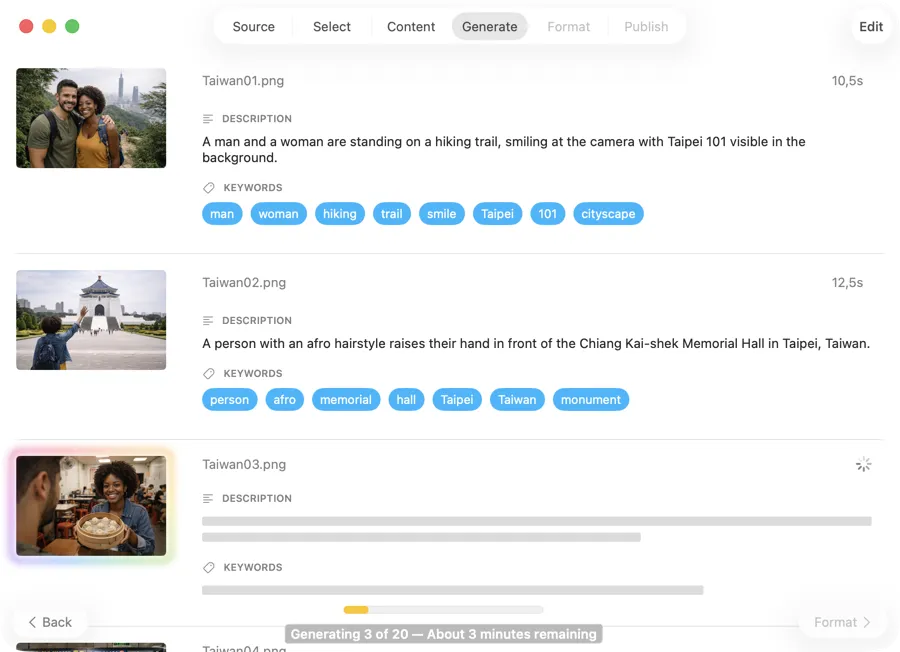
Task: Click the keywords tag icon under Taiwan03.png
Action: point(208,568)
